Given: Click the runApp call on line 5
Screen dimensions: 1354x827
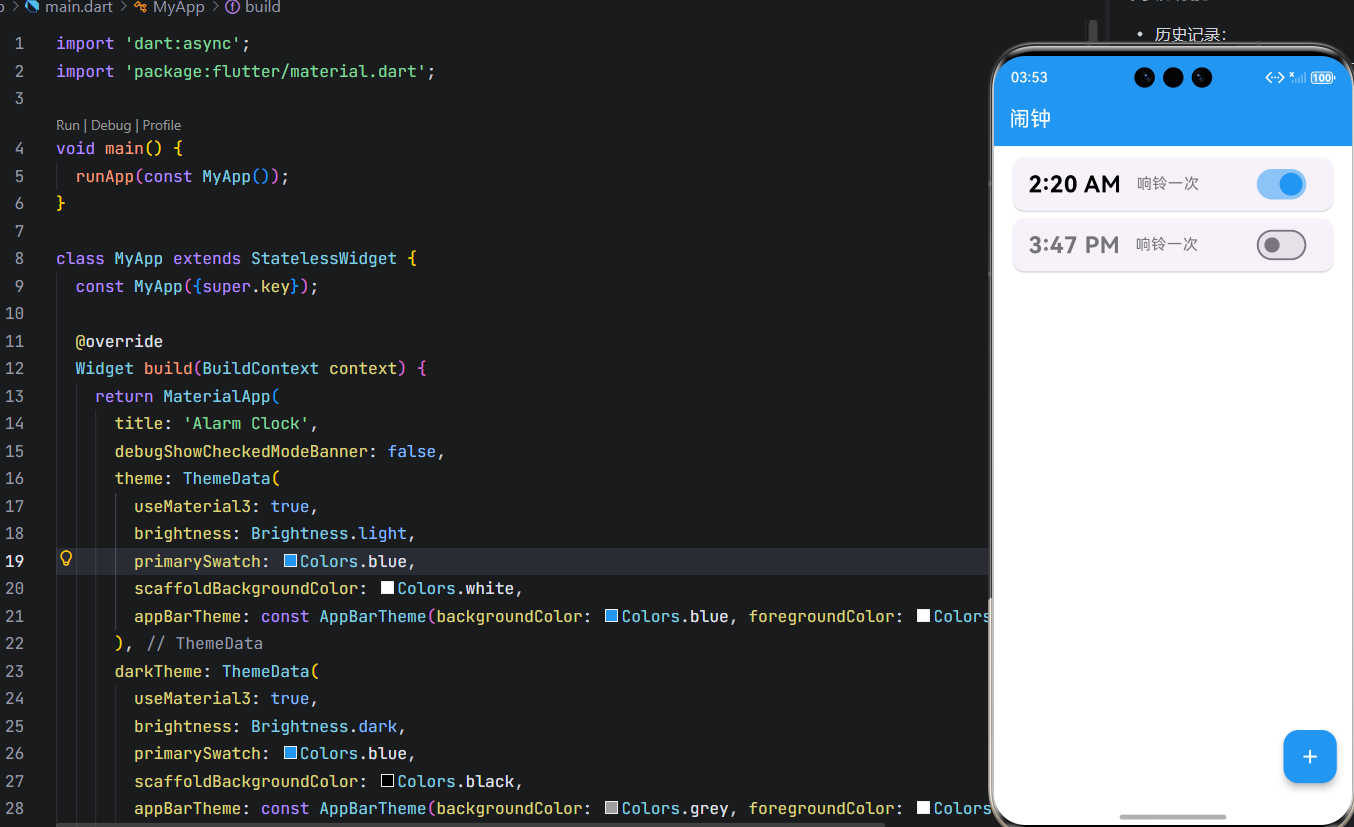Looking at the screenshot, I should pyautogui.click(x=105, y=176).
